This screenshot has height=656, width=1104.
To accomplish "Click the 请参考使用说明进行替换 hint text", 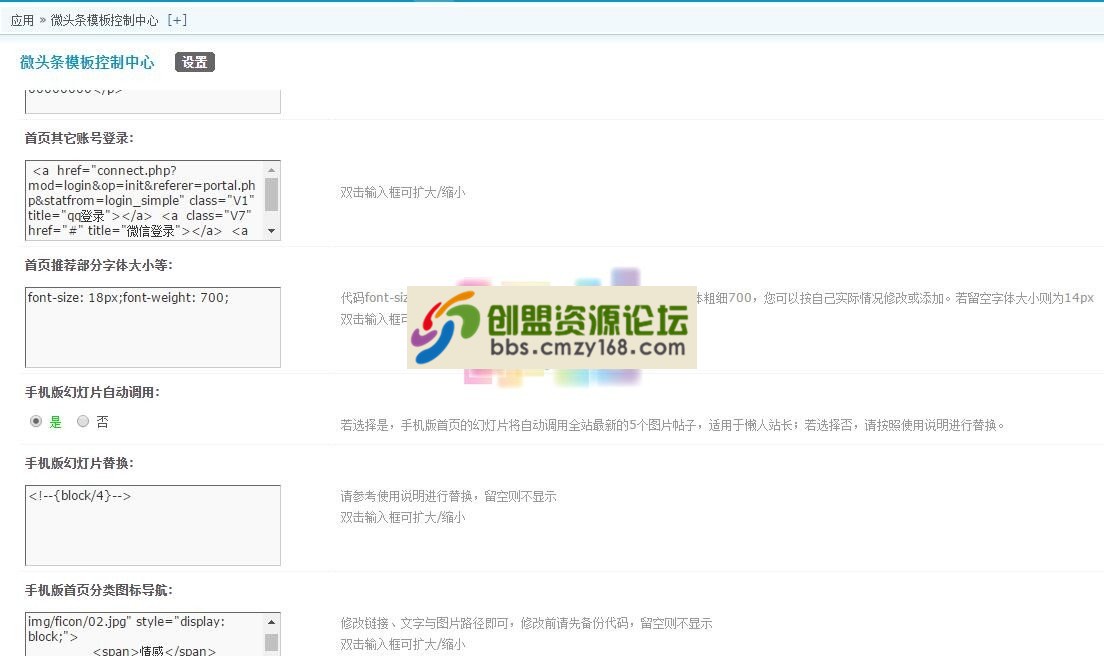I will coord(448,496).
